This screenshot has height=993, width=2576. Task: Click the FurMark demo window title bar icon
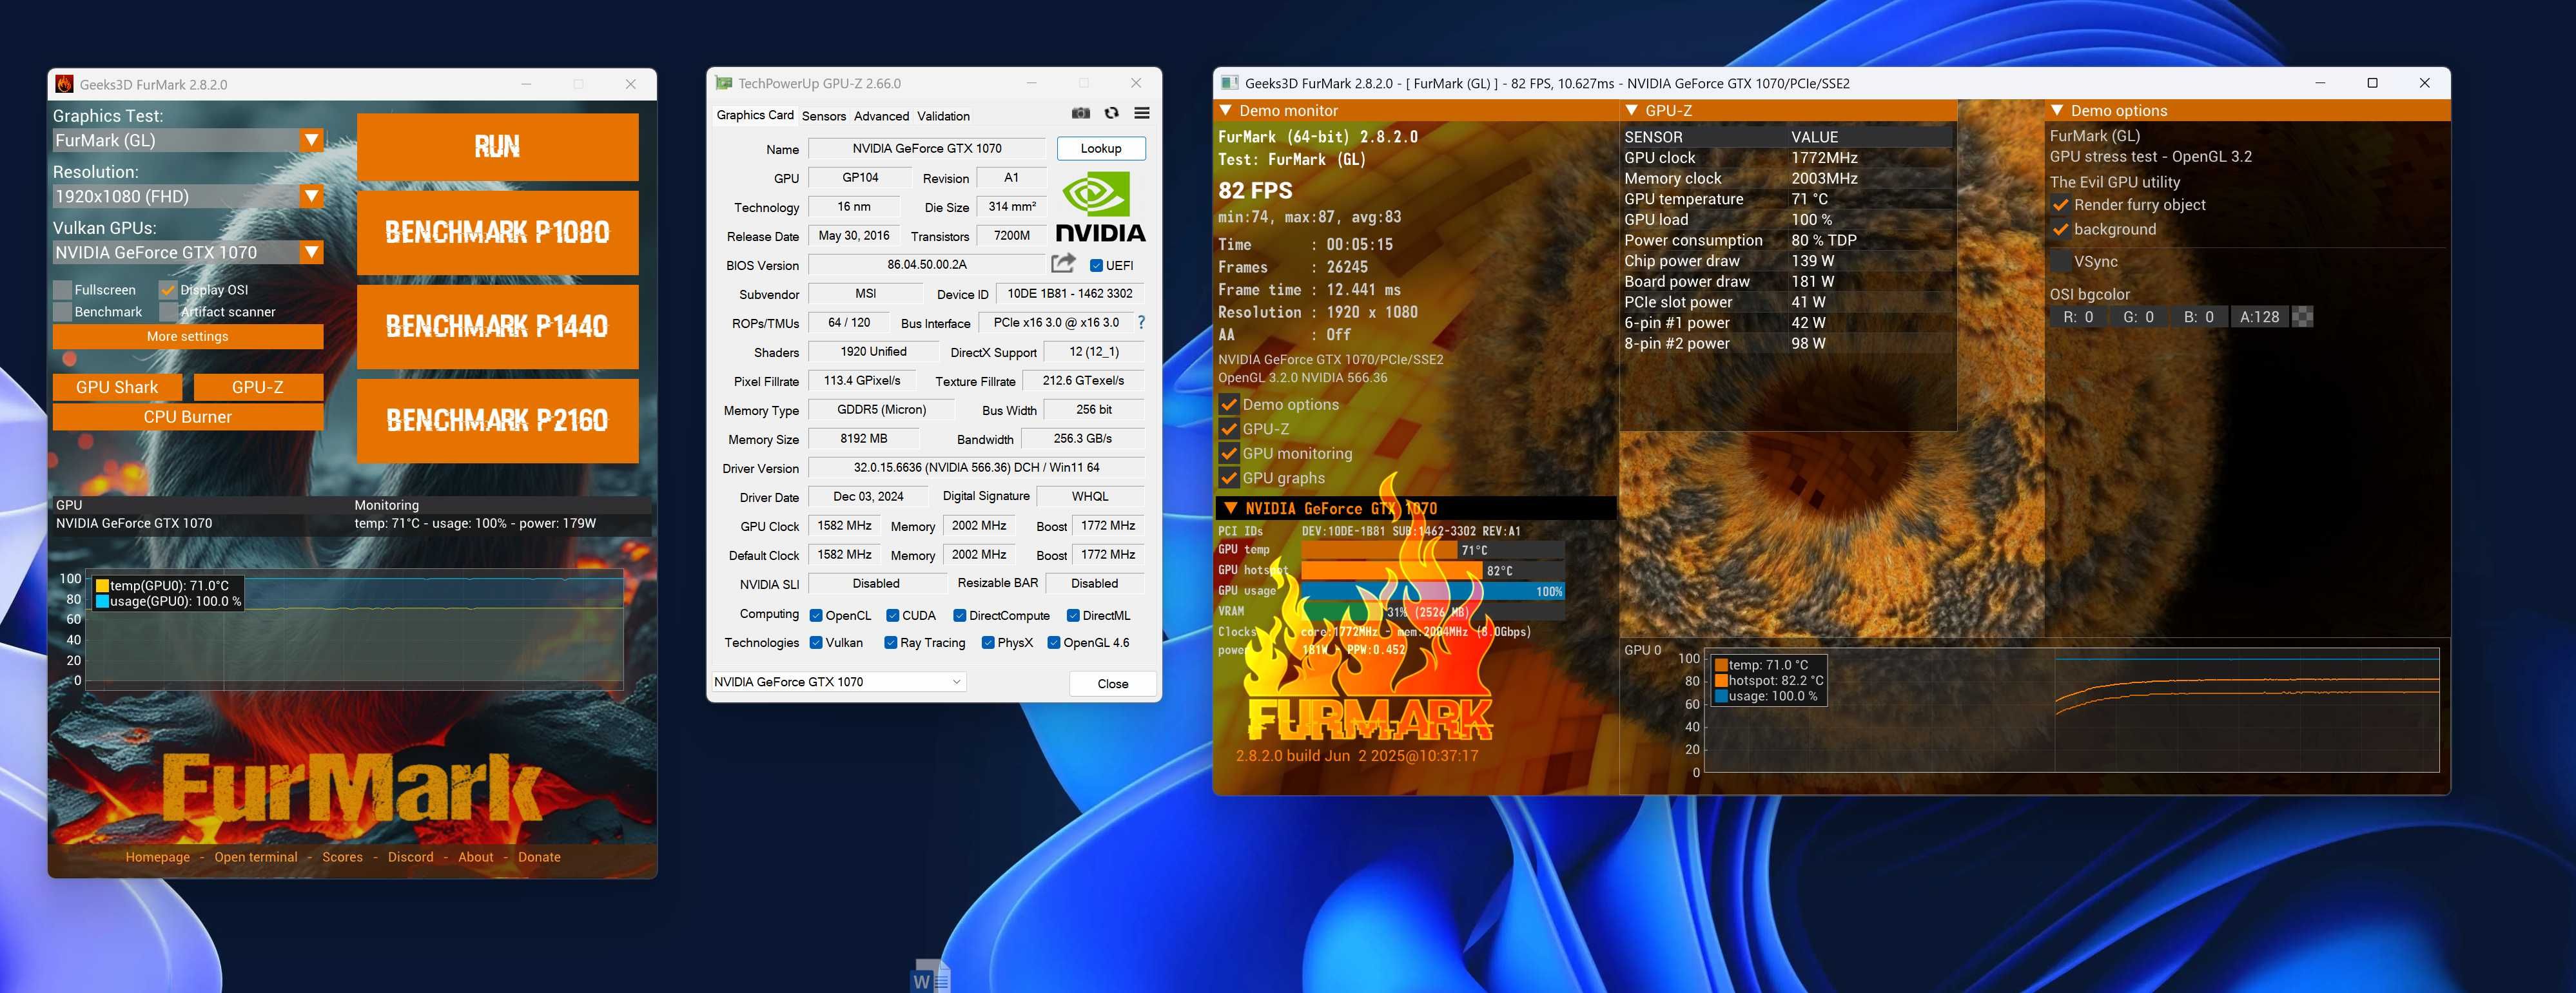(1230, 83)
